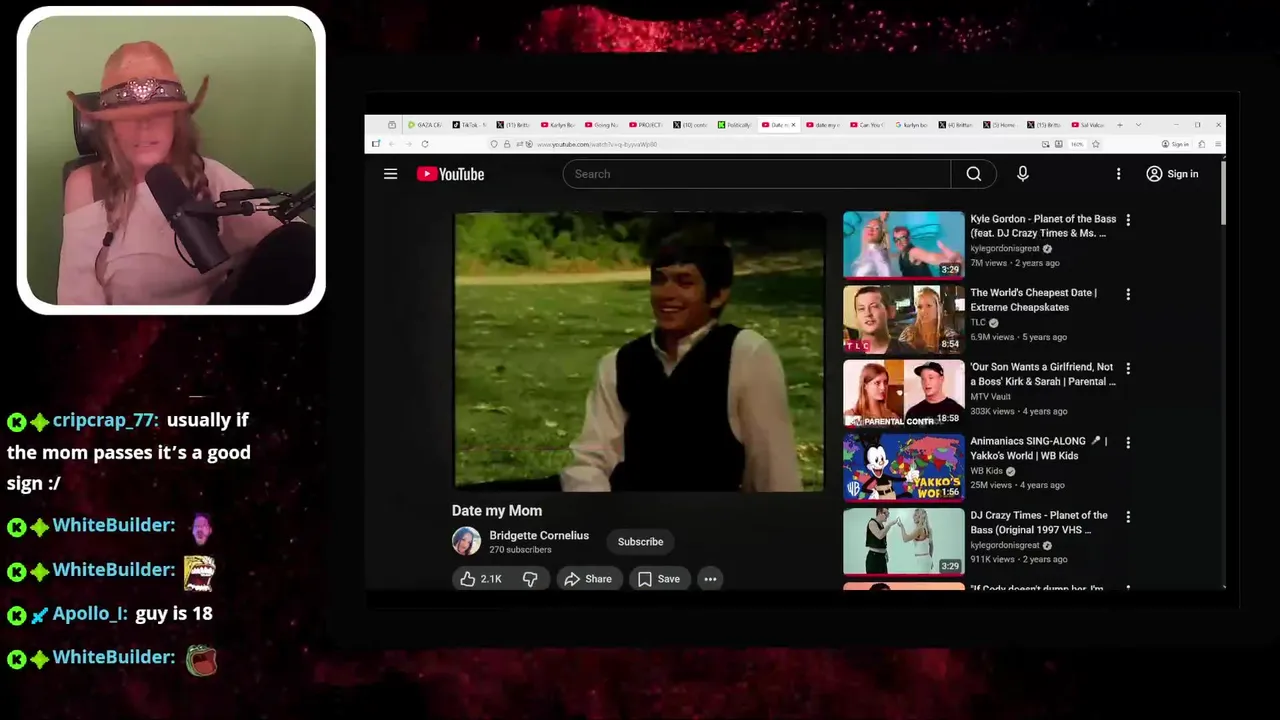The height and width of the screenshot is (720, 1280).
Task: Go back in the browser
Action: [391, 144]
